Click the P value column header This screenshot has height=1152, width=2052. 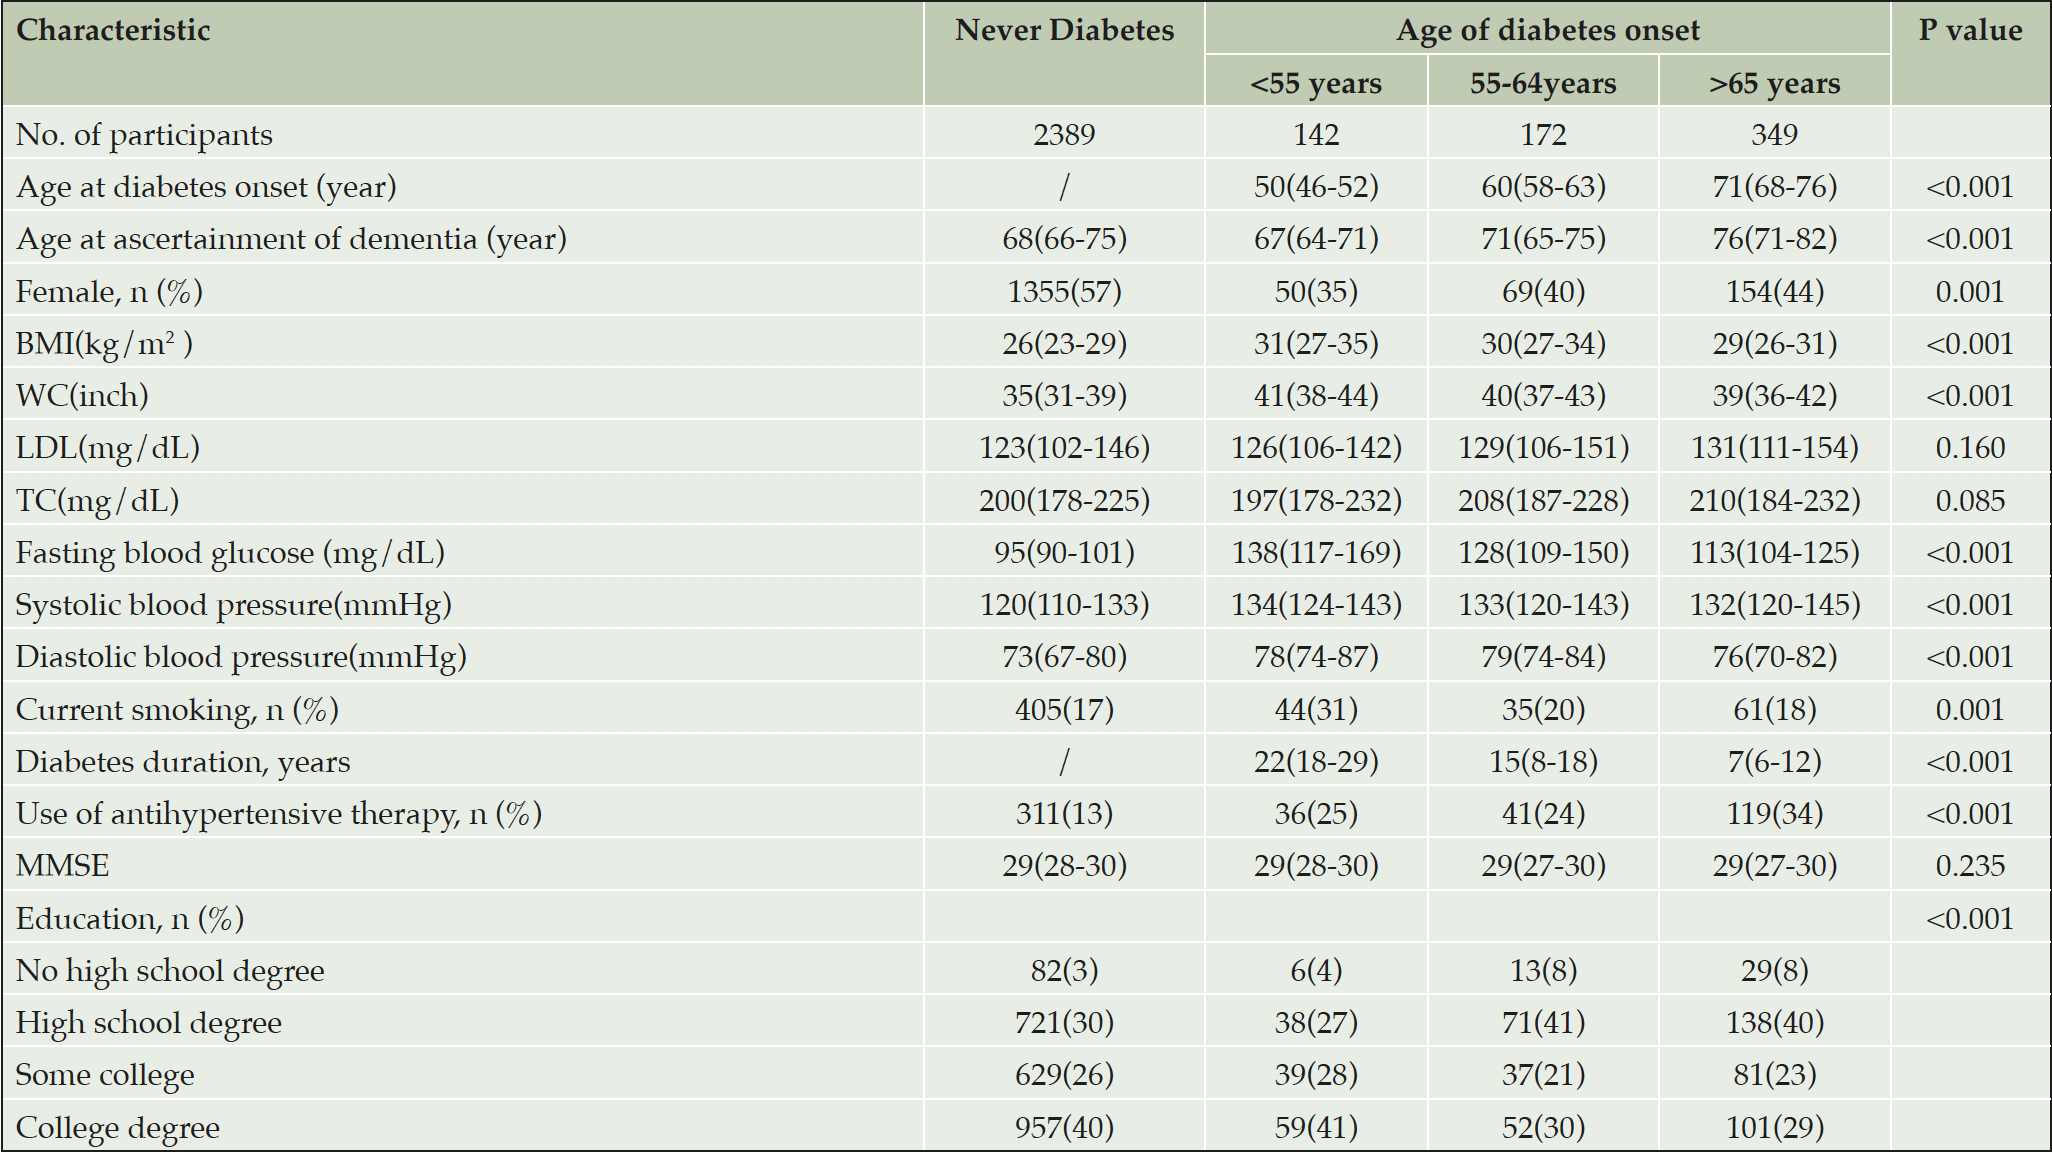[1970, 30]
